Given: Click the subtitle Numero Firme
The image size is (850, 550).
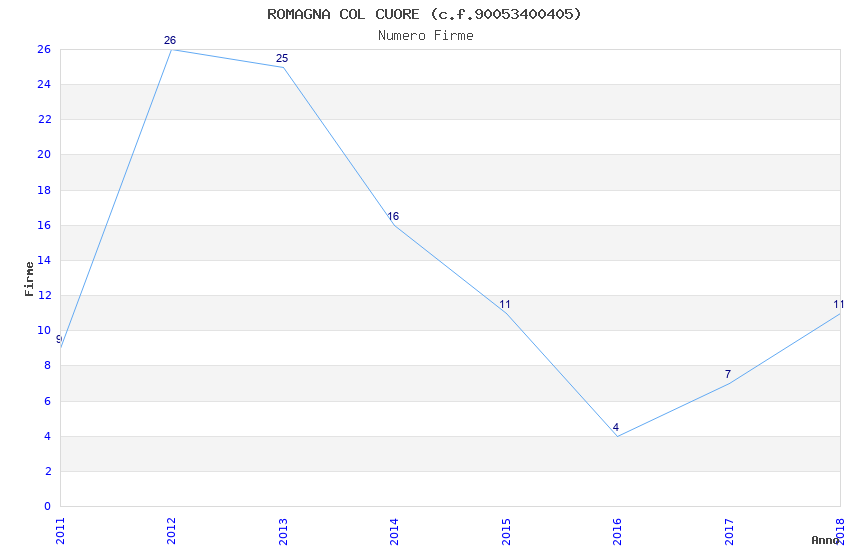Looking at the screenshot, I should [426, 36].
